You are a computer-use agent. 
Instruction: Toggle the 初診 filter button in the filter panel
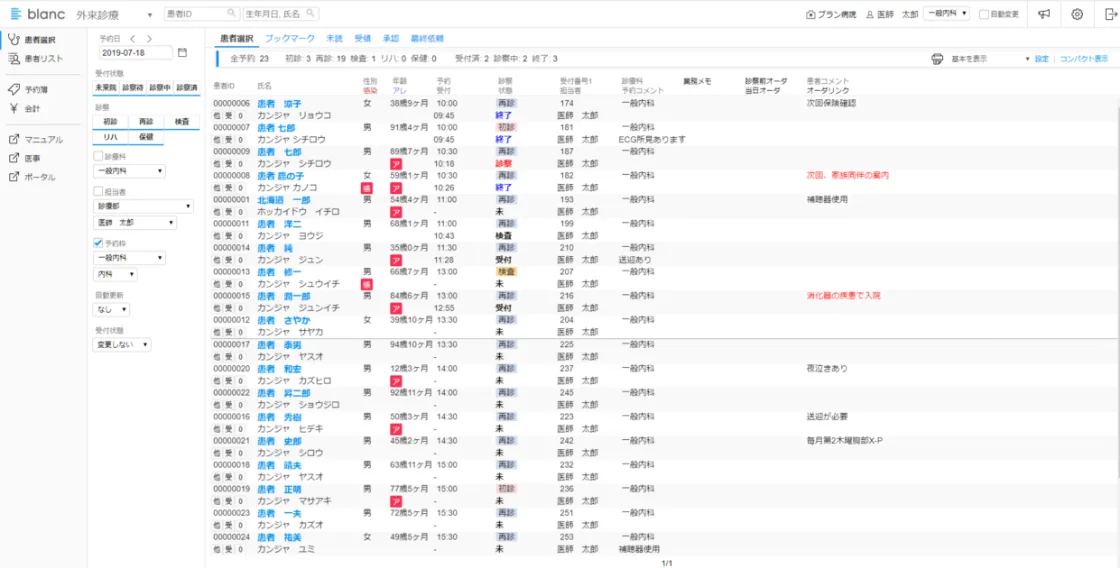pyautogui.click(x=111, y=121)
